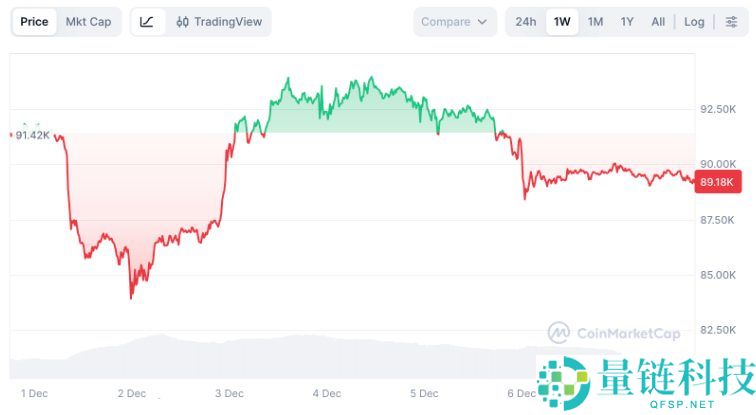Open the chart settings sliders icon
The image size is (756, 415).
coord(731,22)
